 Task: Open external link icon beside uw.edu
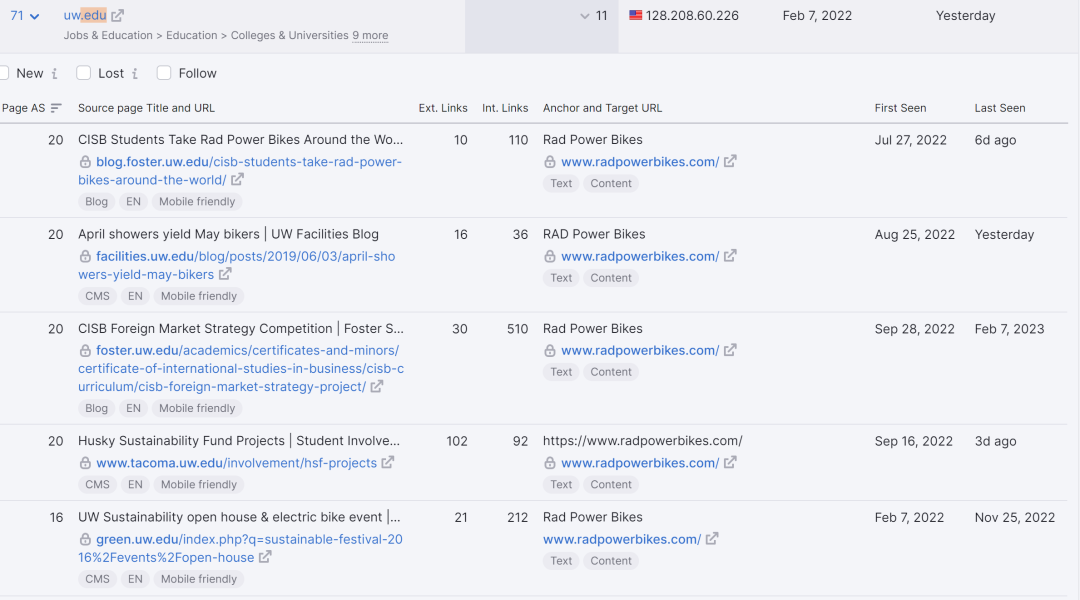118,15
